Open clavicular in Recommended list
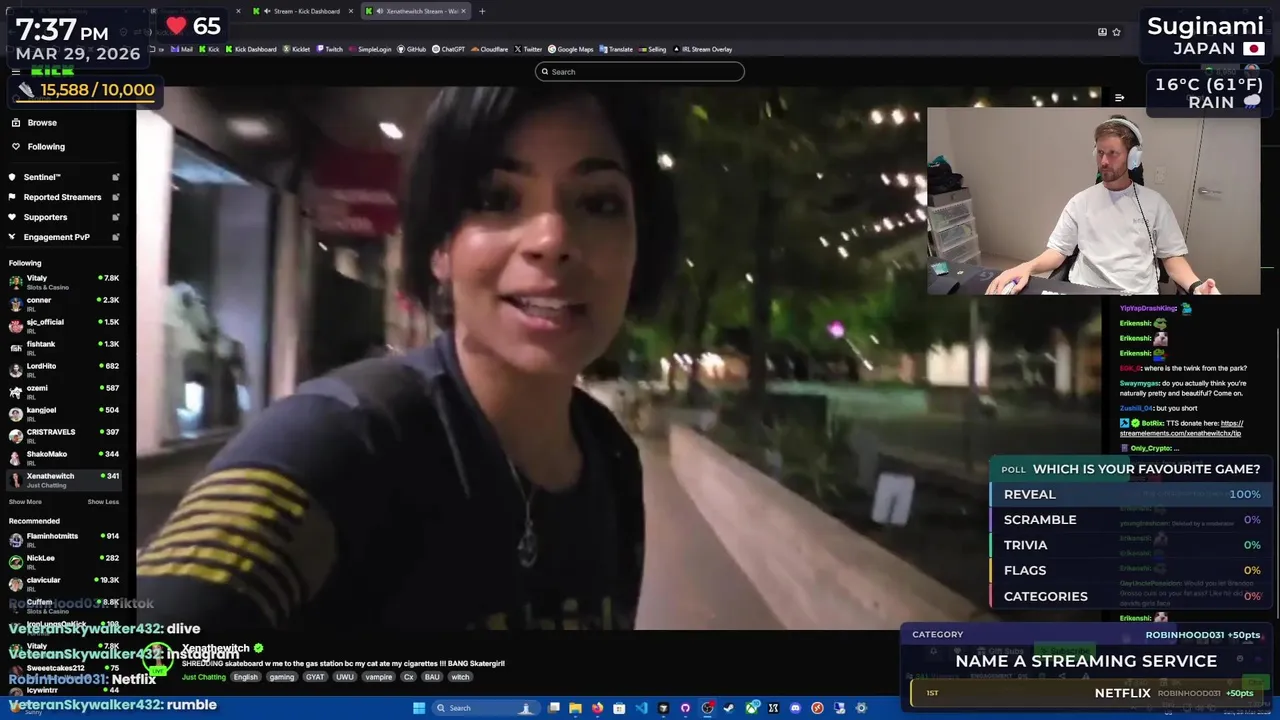The height and width of the screenshot is (720, 1280). click(x=64, y=583)
